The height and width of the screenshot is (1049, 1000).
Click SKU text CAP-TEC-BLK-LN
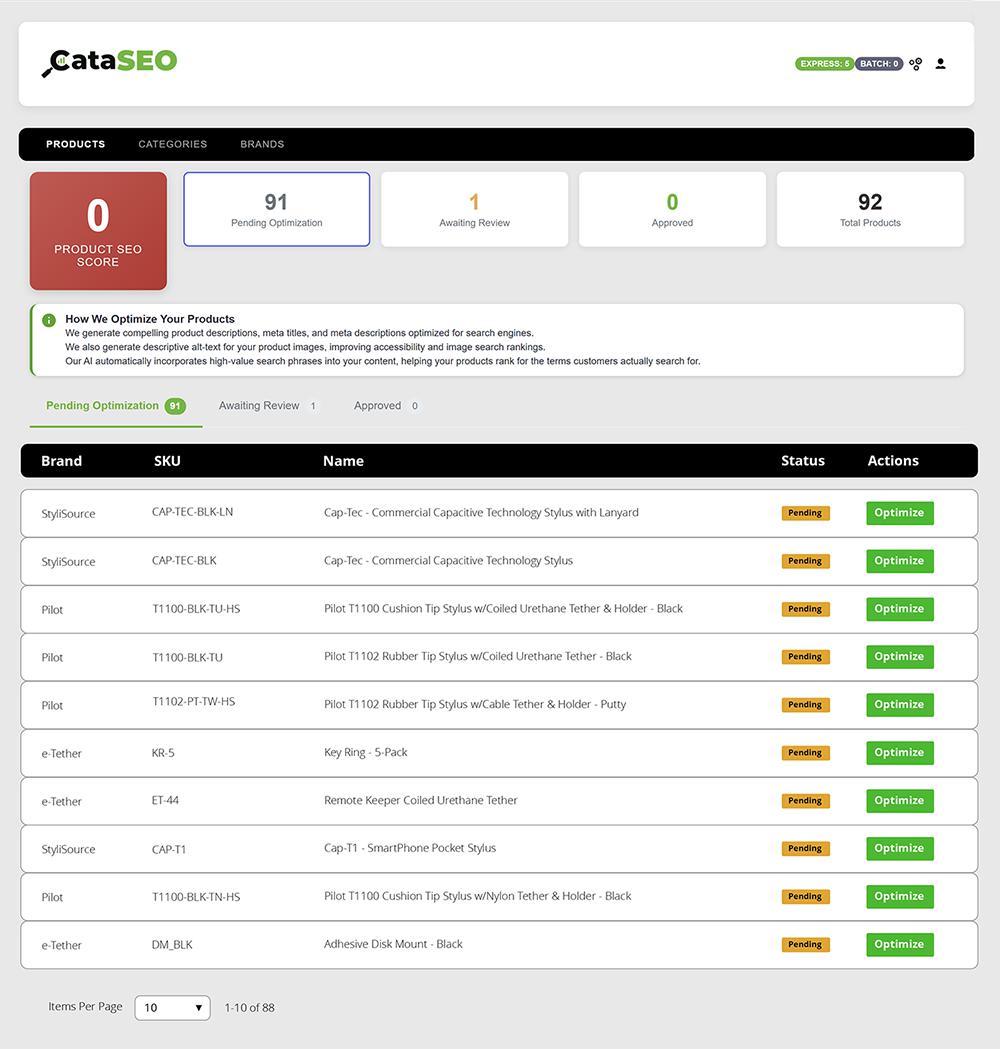point(193,512)
